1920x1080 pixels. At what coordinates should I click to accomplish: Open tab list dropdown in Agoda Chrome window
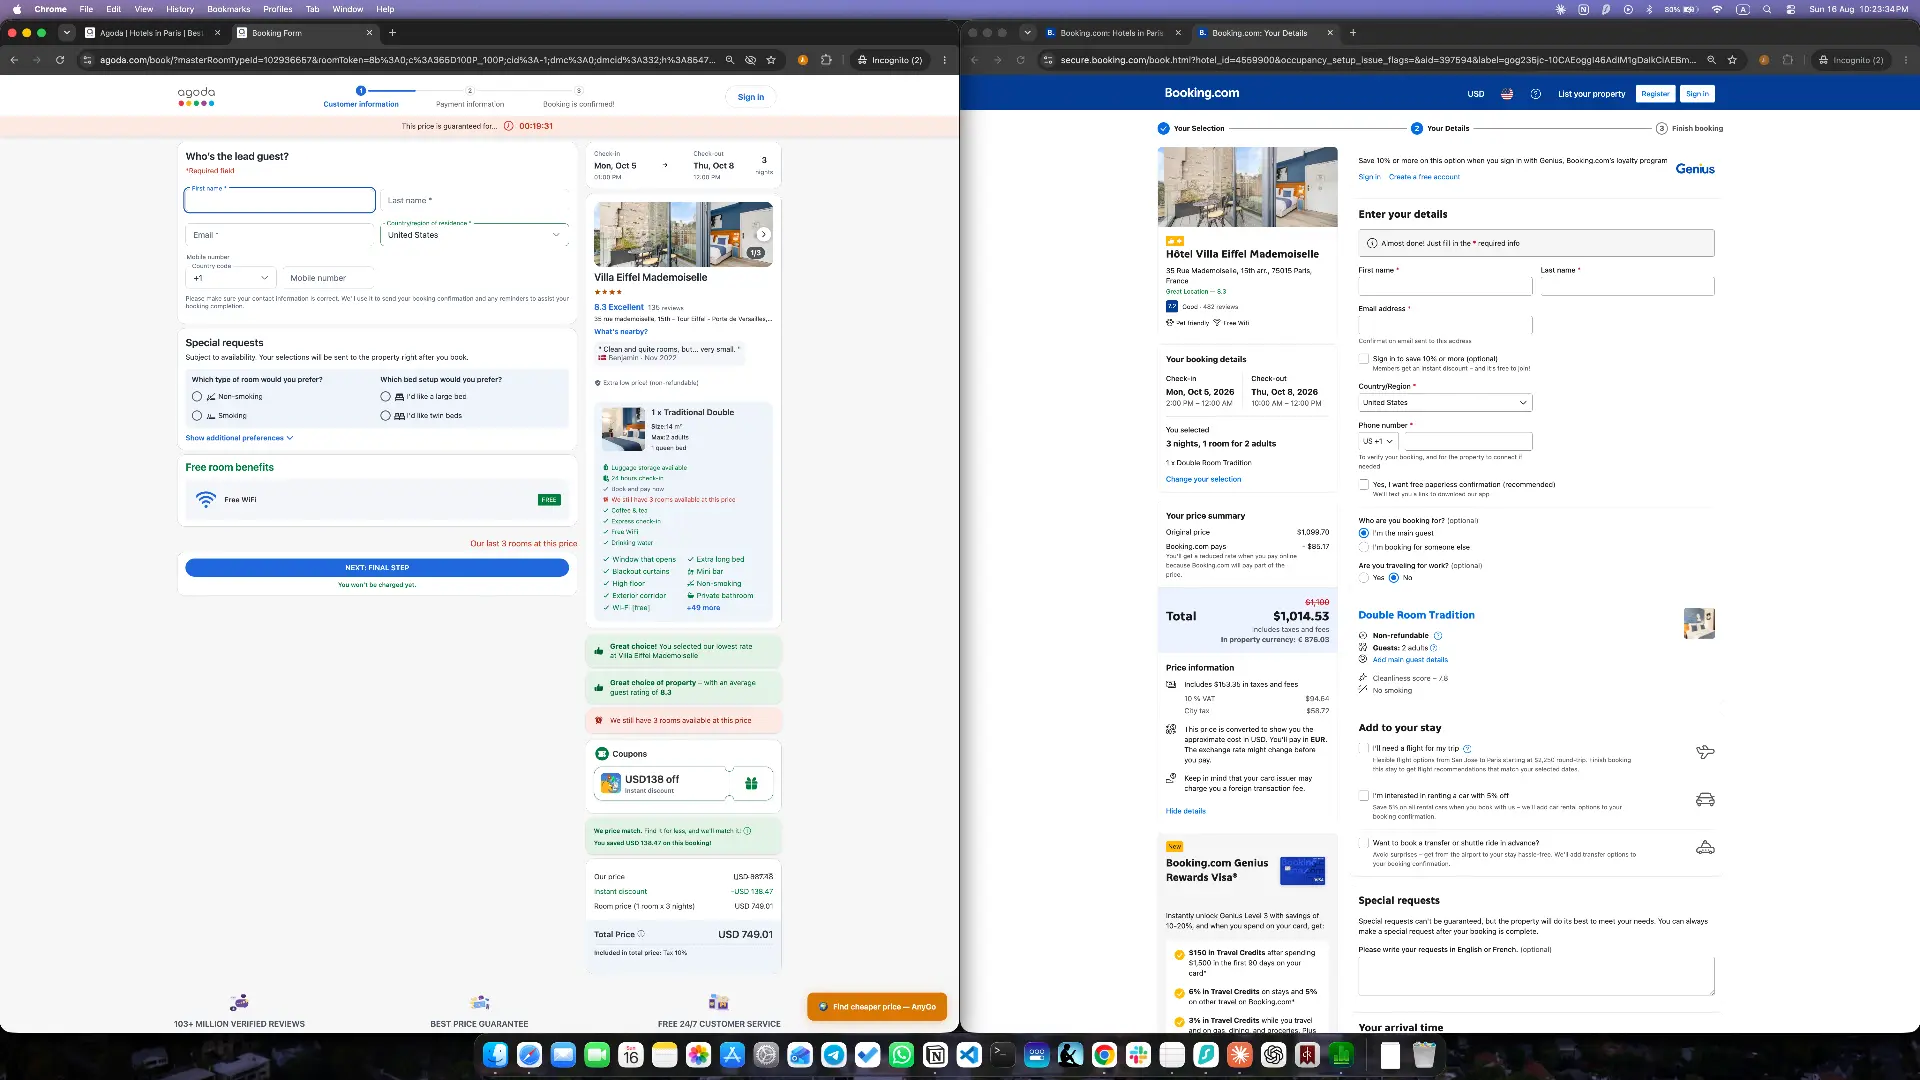66,33
